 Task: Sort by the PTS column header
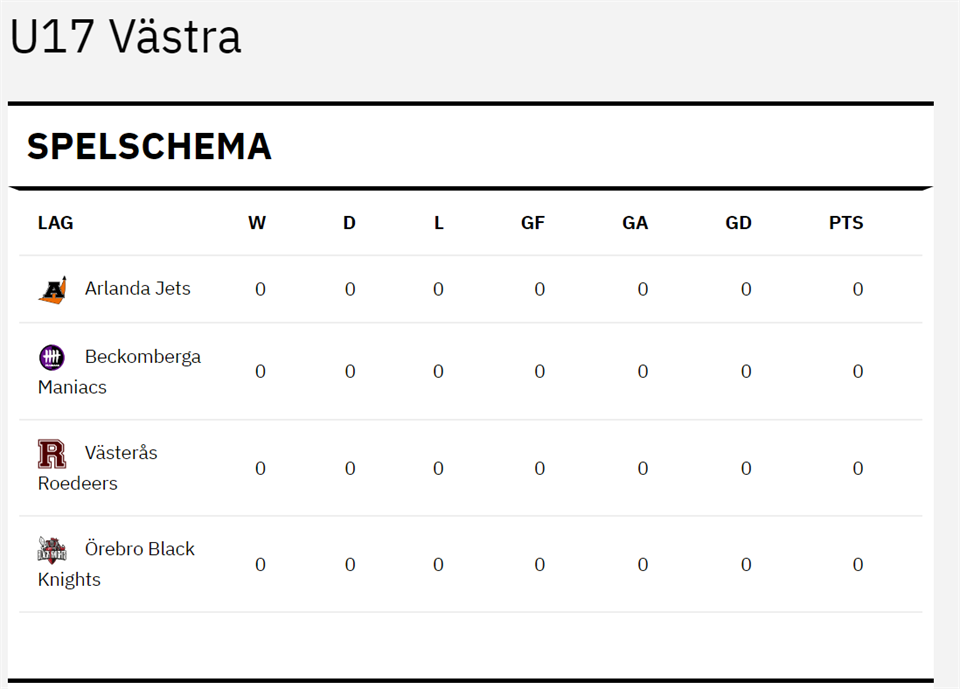click(x=846, y=223)
